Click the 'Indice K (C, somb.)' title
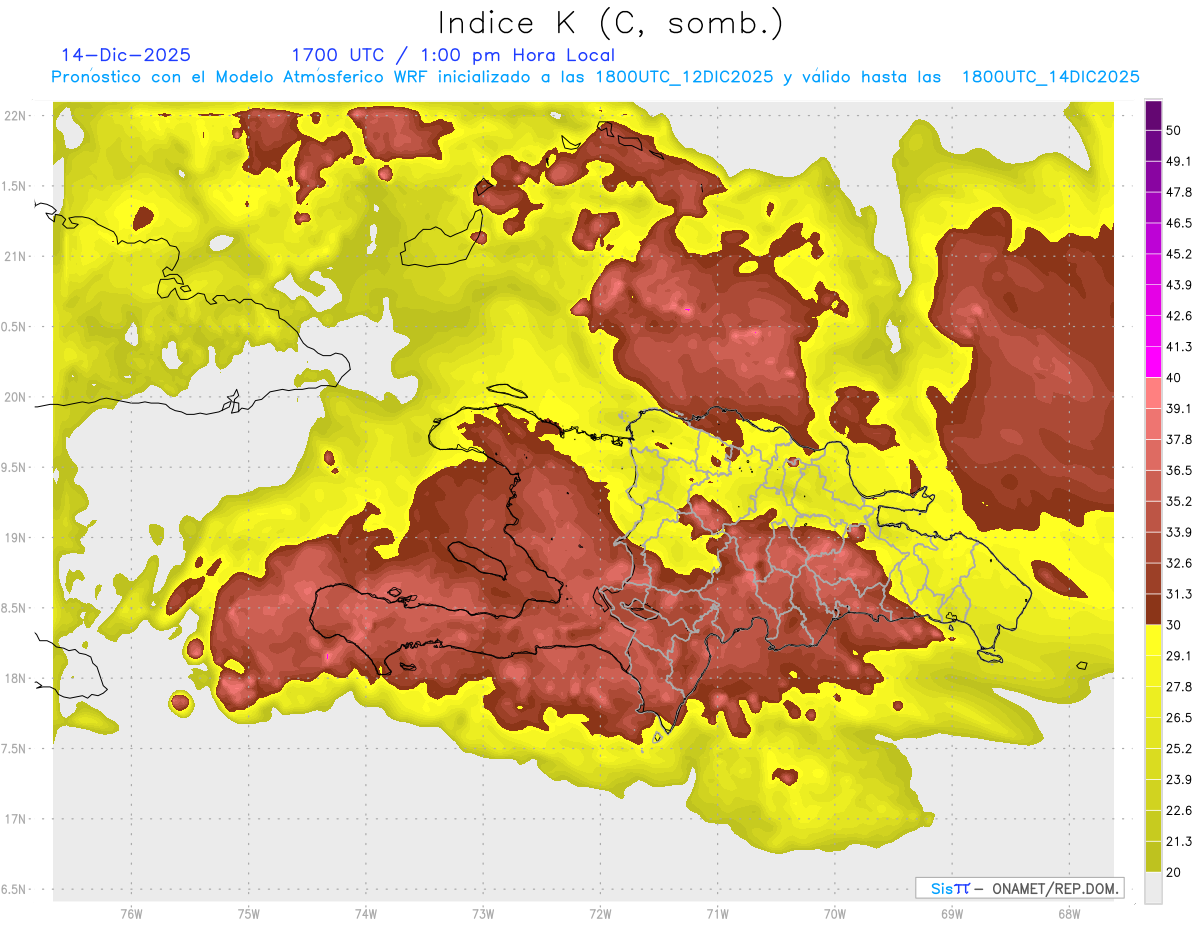The image size is (1200, 927). click(610, 23)
